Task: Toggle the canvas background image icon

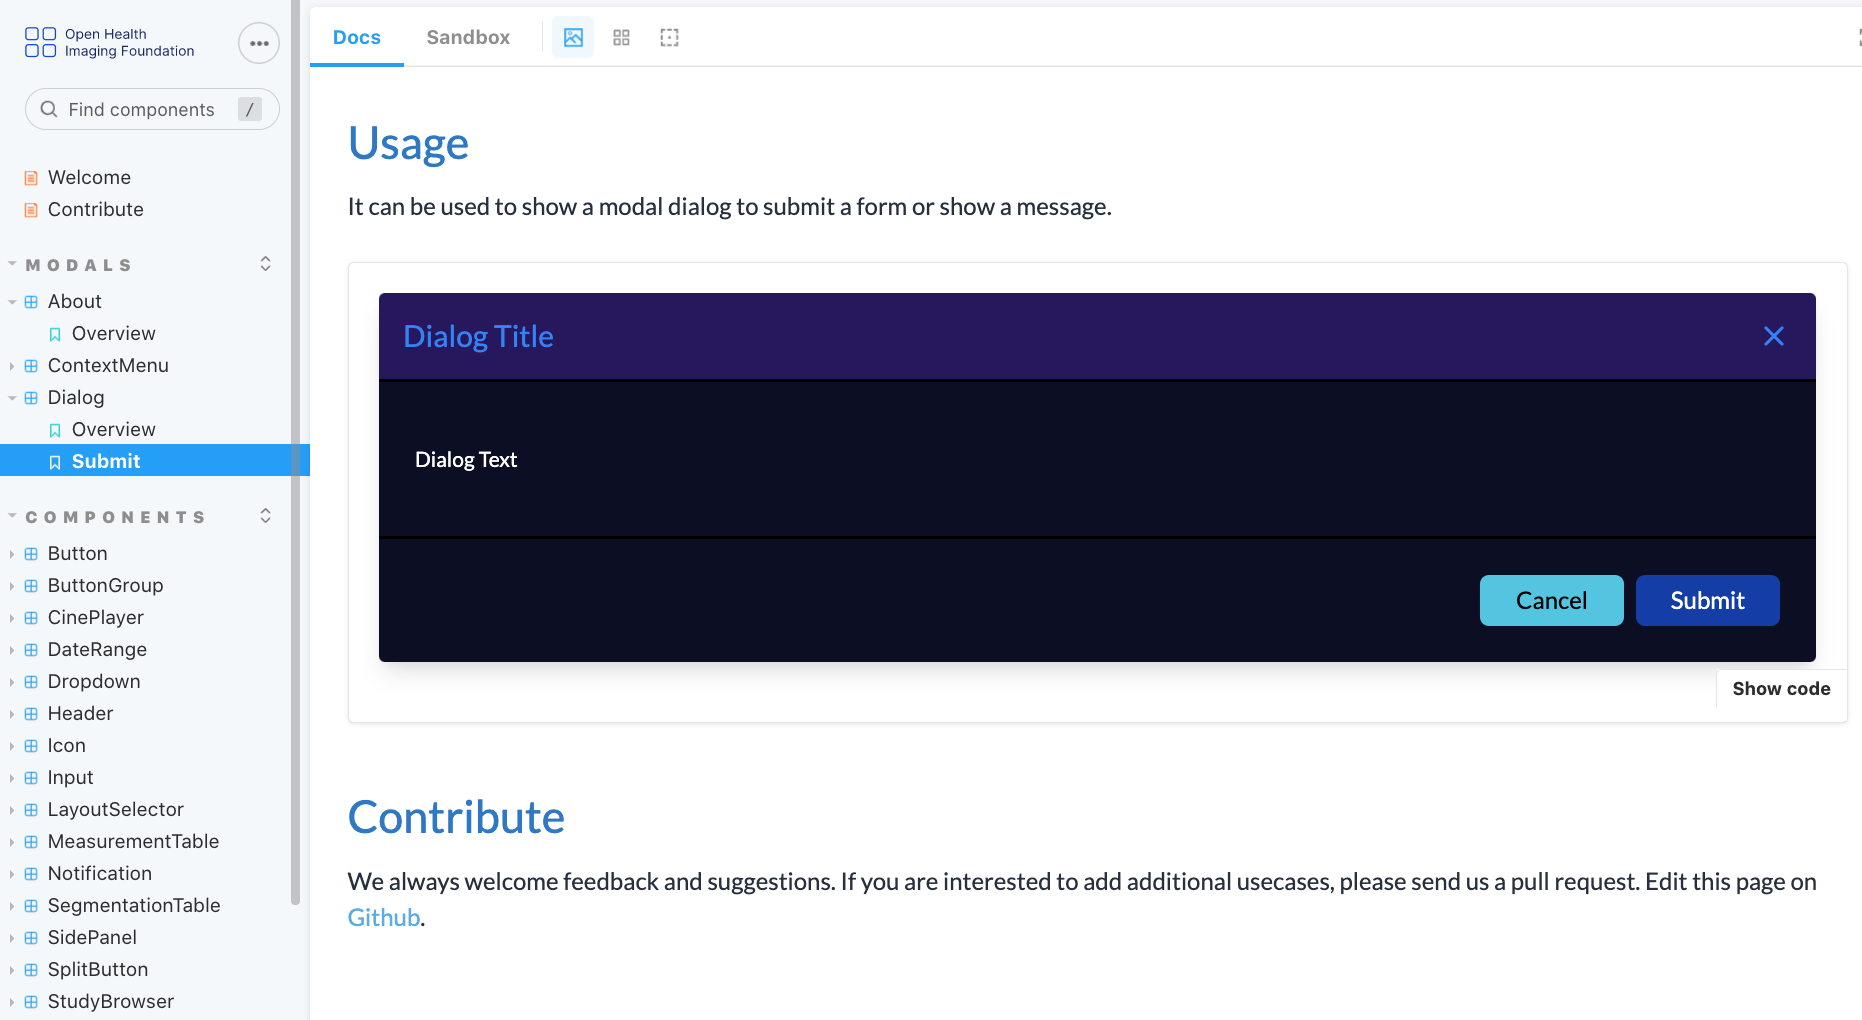Action: click(x=572, y=37)
